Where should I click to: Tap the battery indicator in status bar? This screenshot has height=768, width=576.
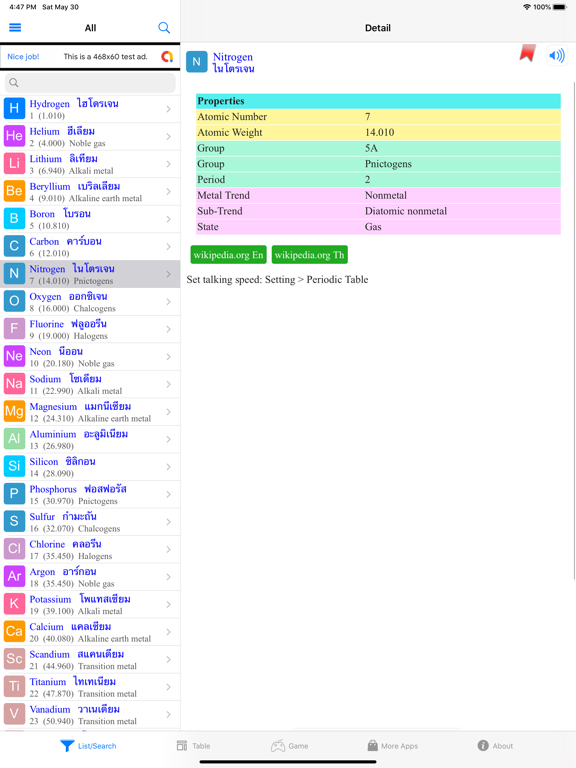pos(560,7)
